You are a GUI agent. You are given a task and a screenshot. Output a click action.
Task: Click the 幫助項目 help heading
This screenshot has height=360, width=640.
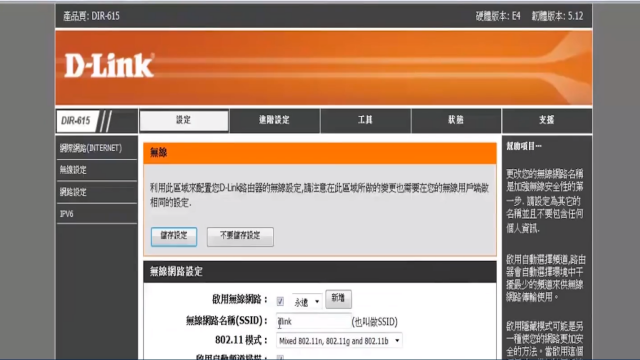[x=524, y=146]
